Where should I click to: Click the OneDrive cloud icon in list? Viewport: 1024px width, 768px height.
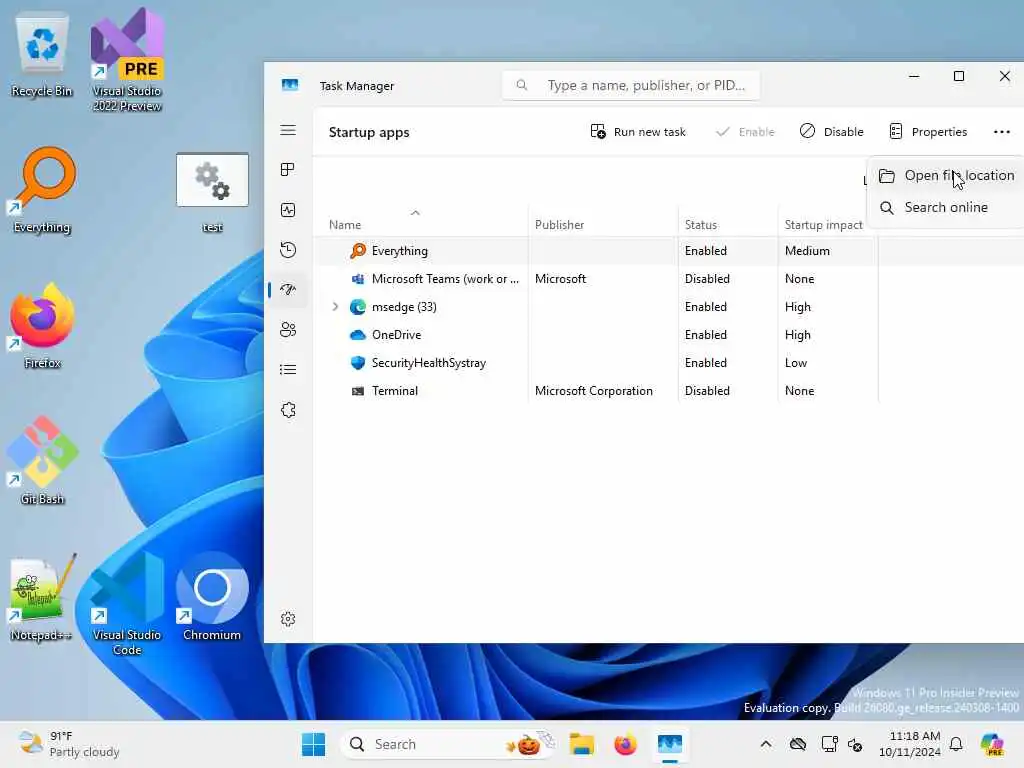[358, 335]
